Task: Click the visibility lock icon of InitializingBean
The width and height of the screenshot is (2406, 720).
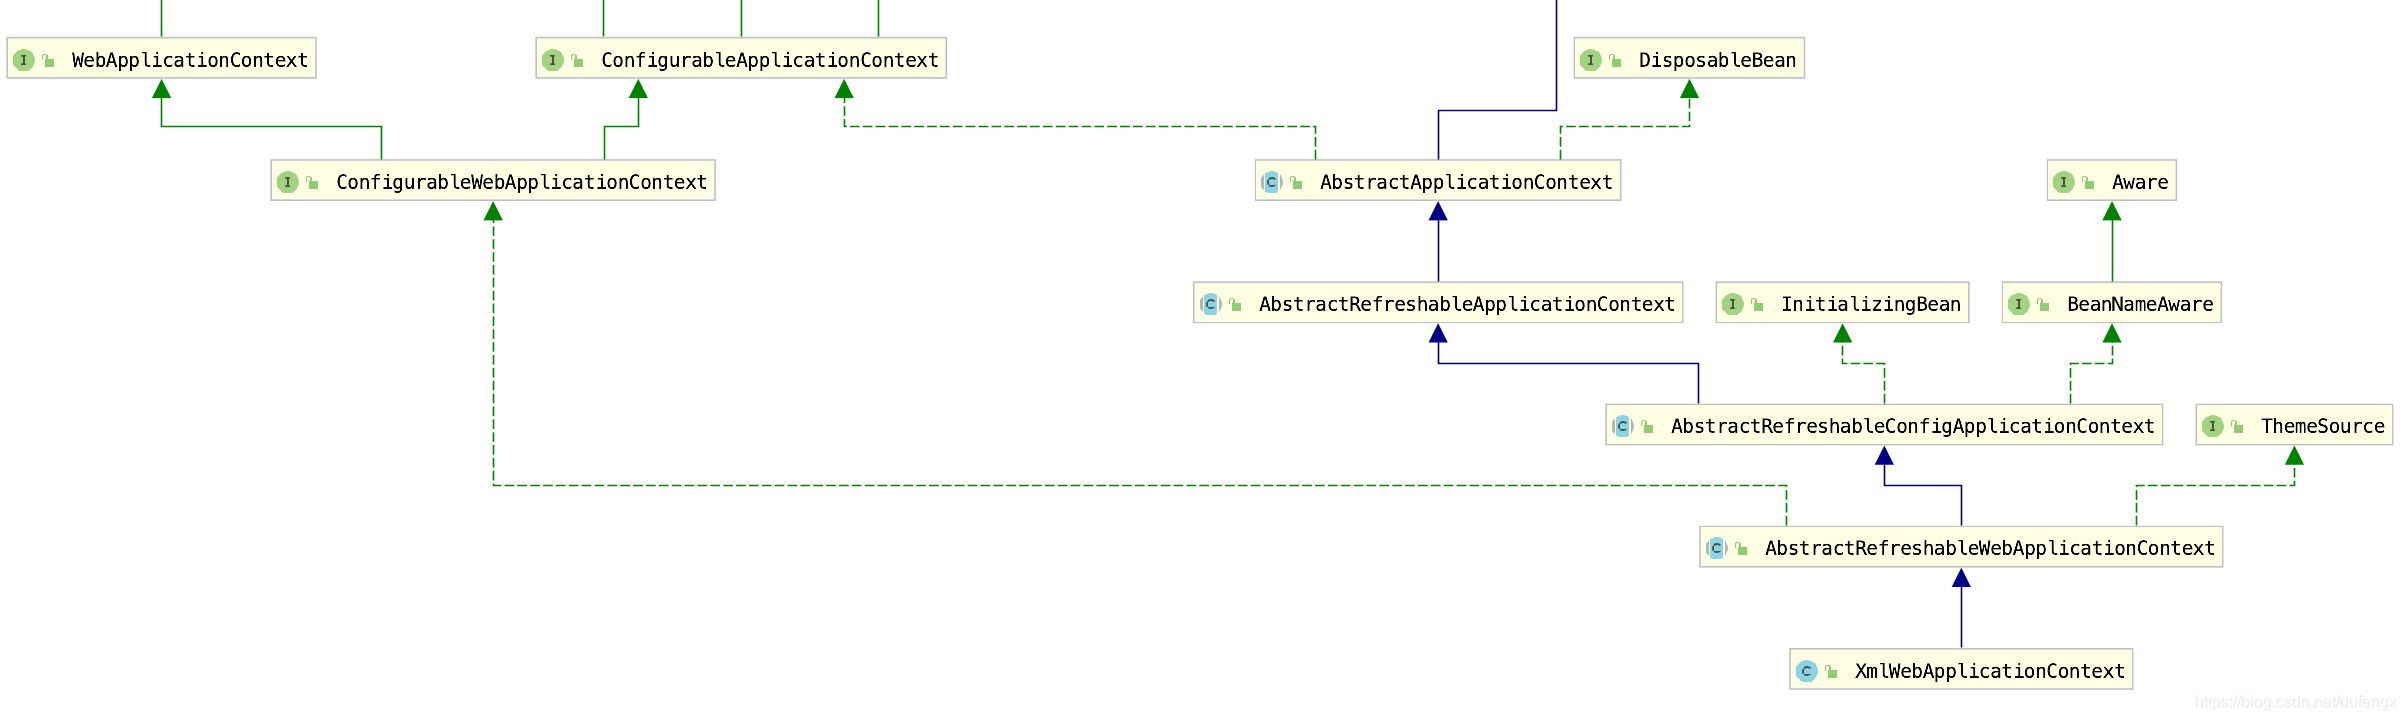Action: (x=1757, y=305)
